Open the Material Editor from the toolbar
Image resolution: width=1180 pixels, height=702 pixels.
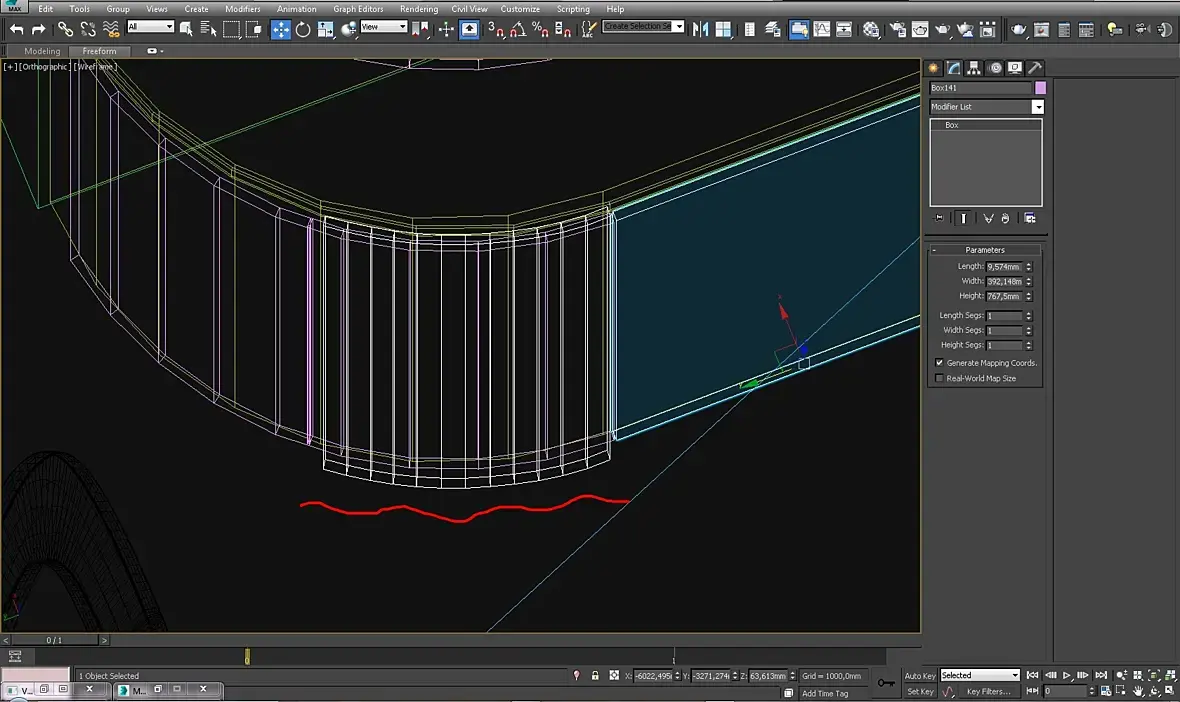coord(871,29)
